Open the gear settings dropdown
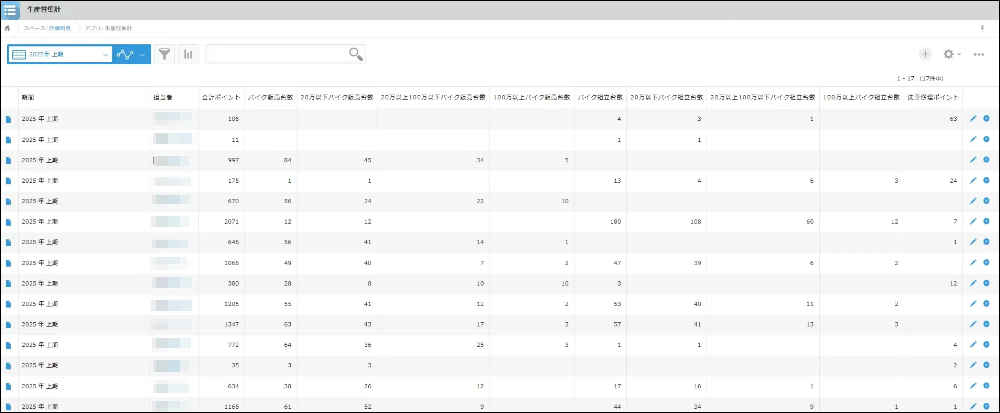 point(952,54)
